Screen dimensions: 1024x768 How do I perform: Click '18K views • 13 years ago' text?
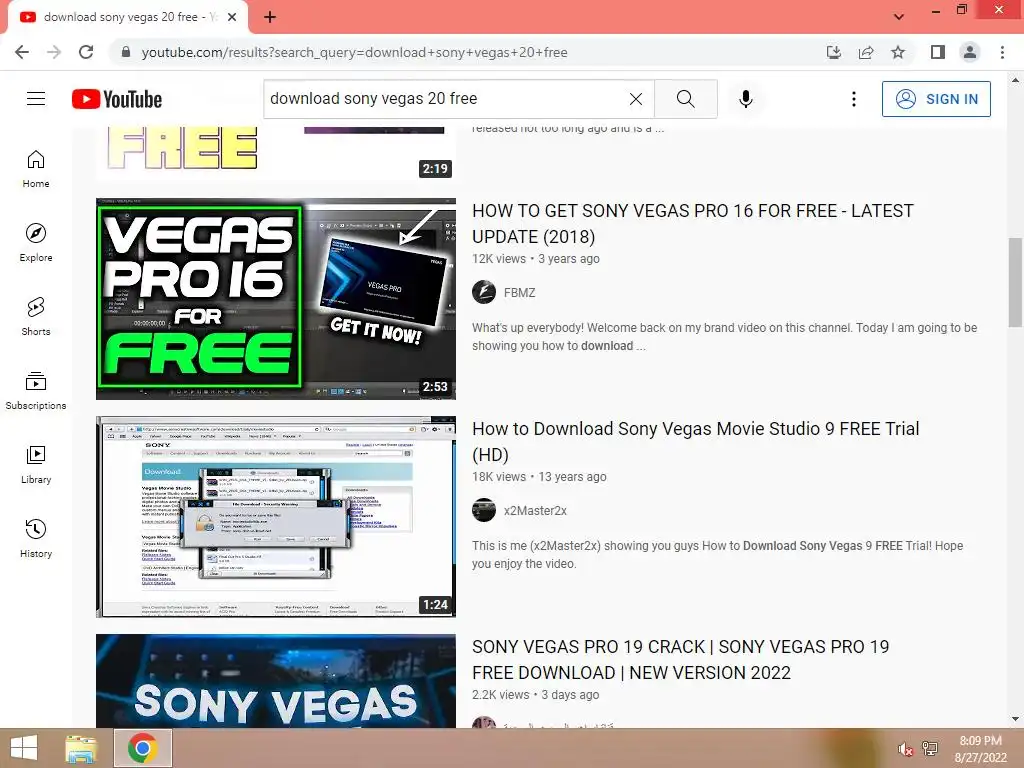pos(539,477)
